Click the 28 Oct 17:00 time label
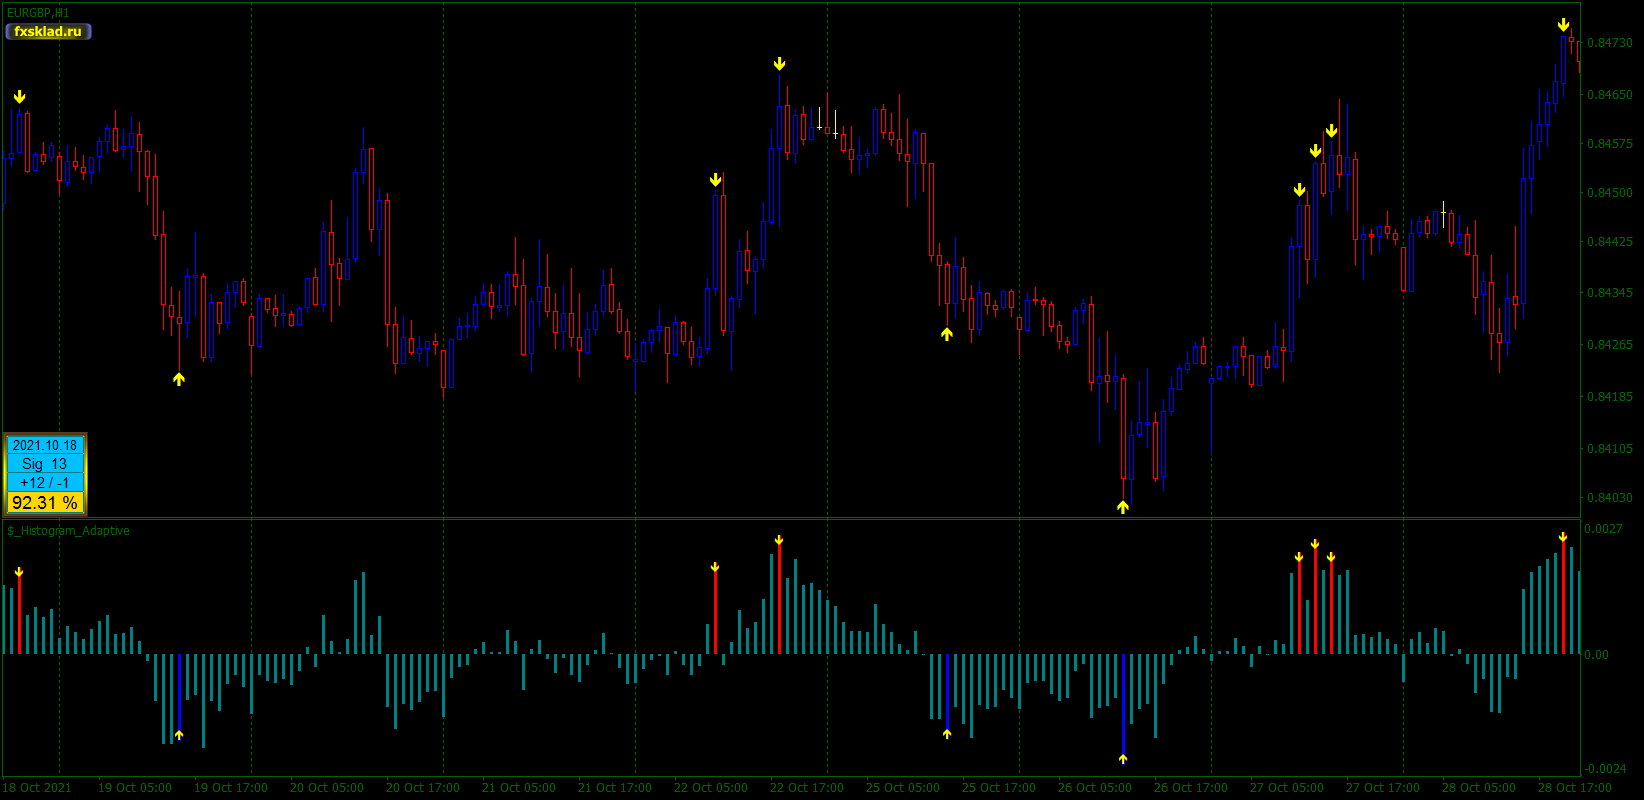 [x=1575, y=788]
